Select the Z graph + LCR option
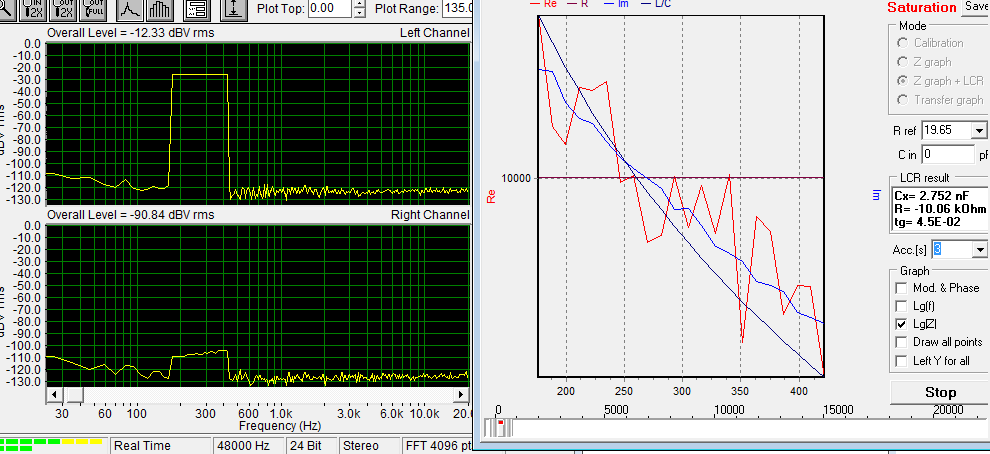 [904, 81]
